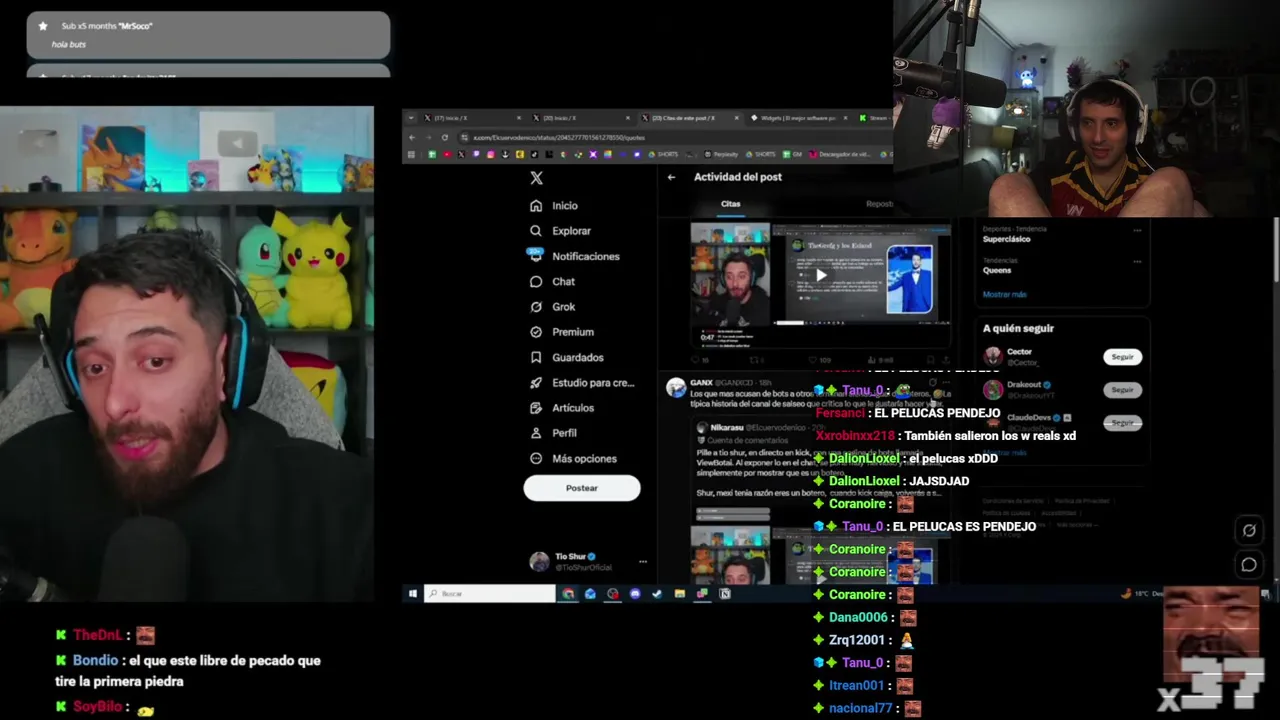Open Premium in X sidebar
This screenshot has width=1280, height=720.
click(x=562, y=332)
